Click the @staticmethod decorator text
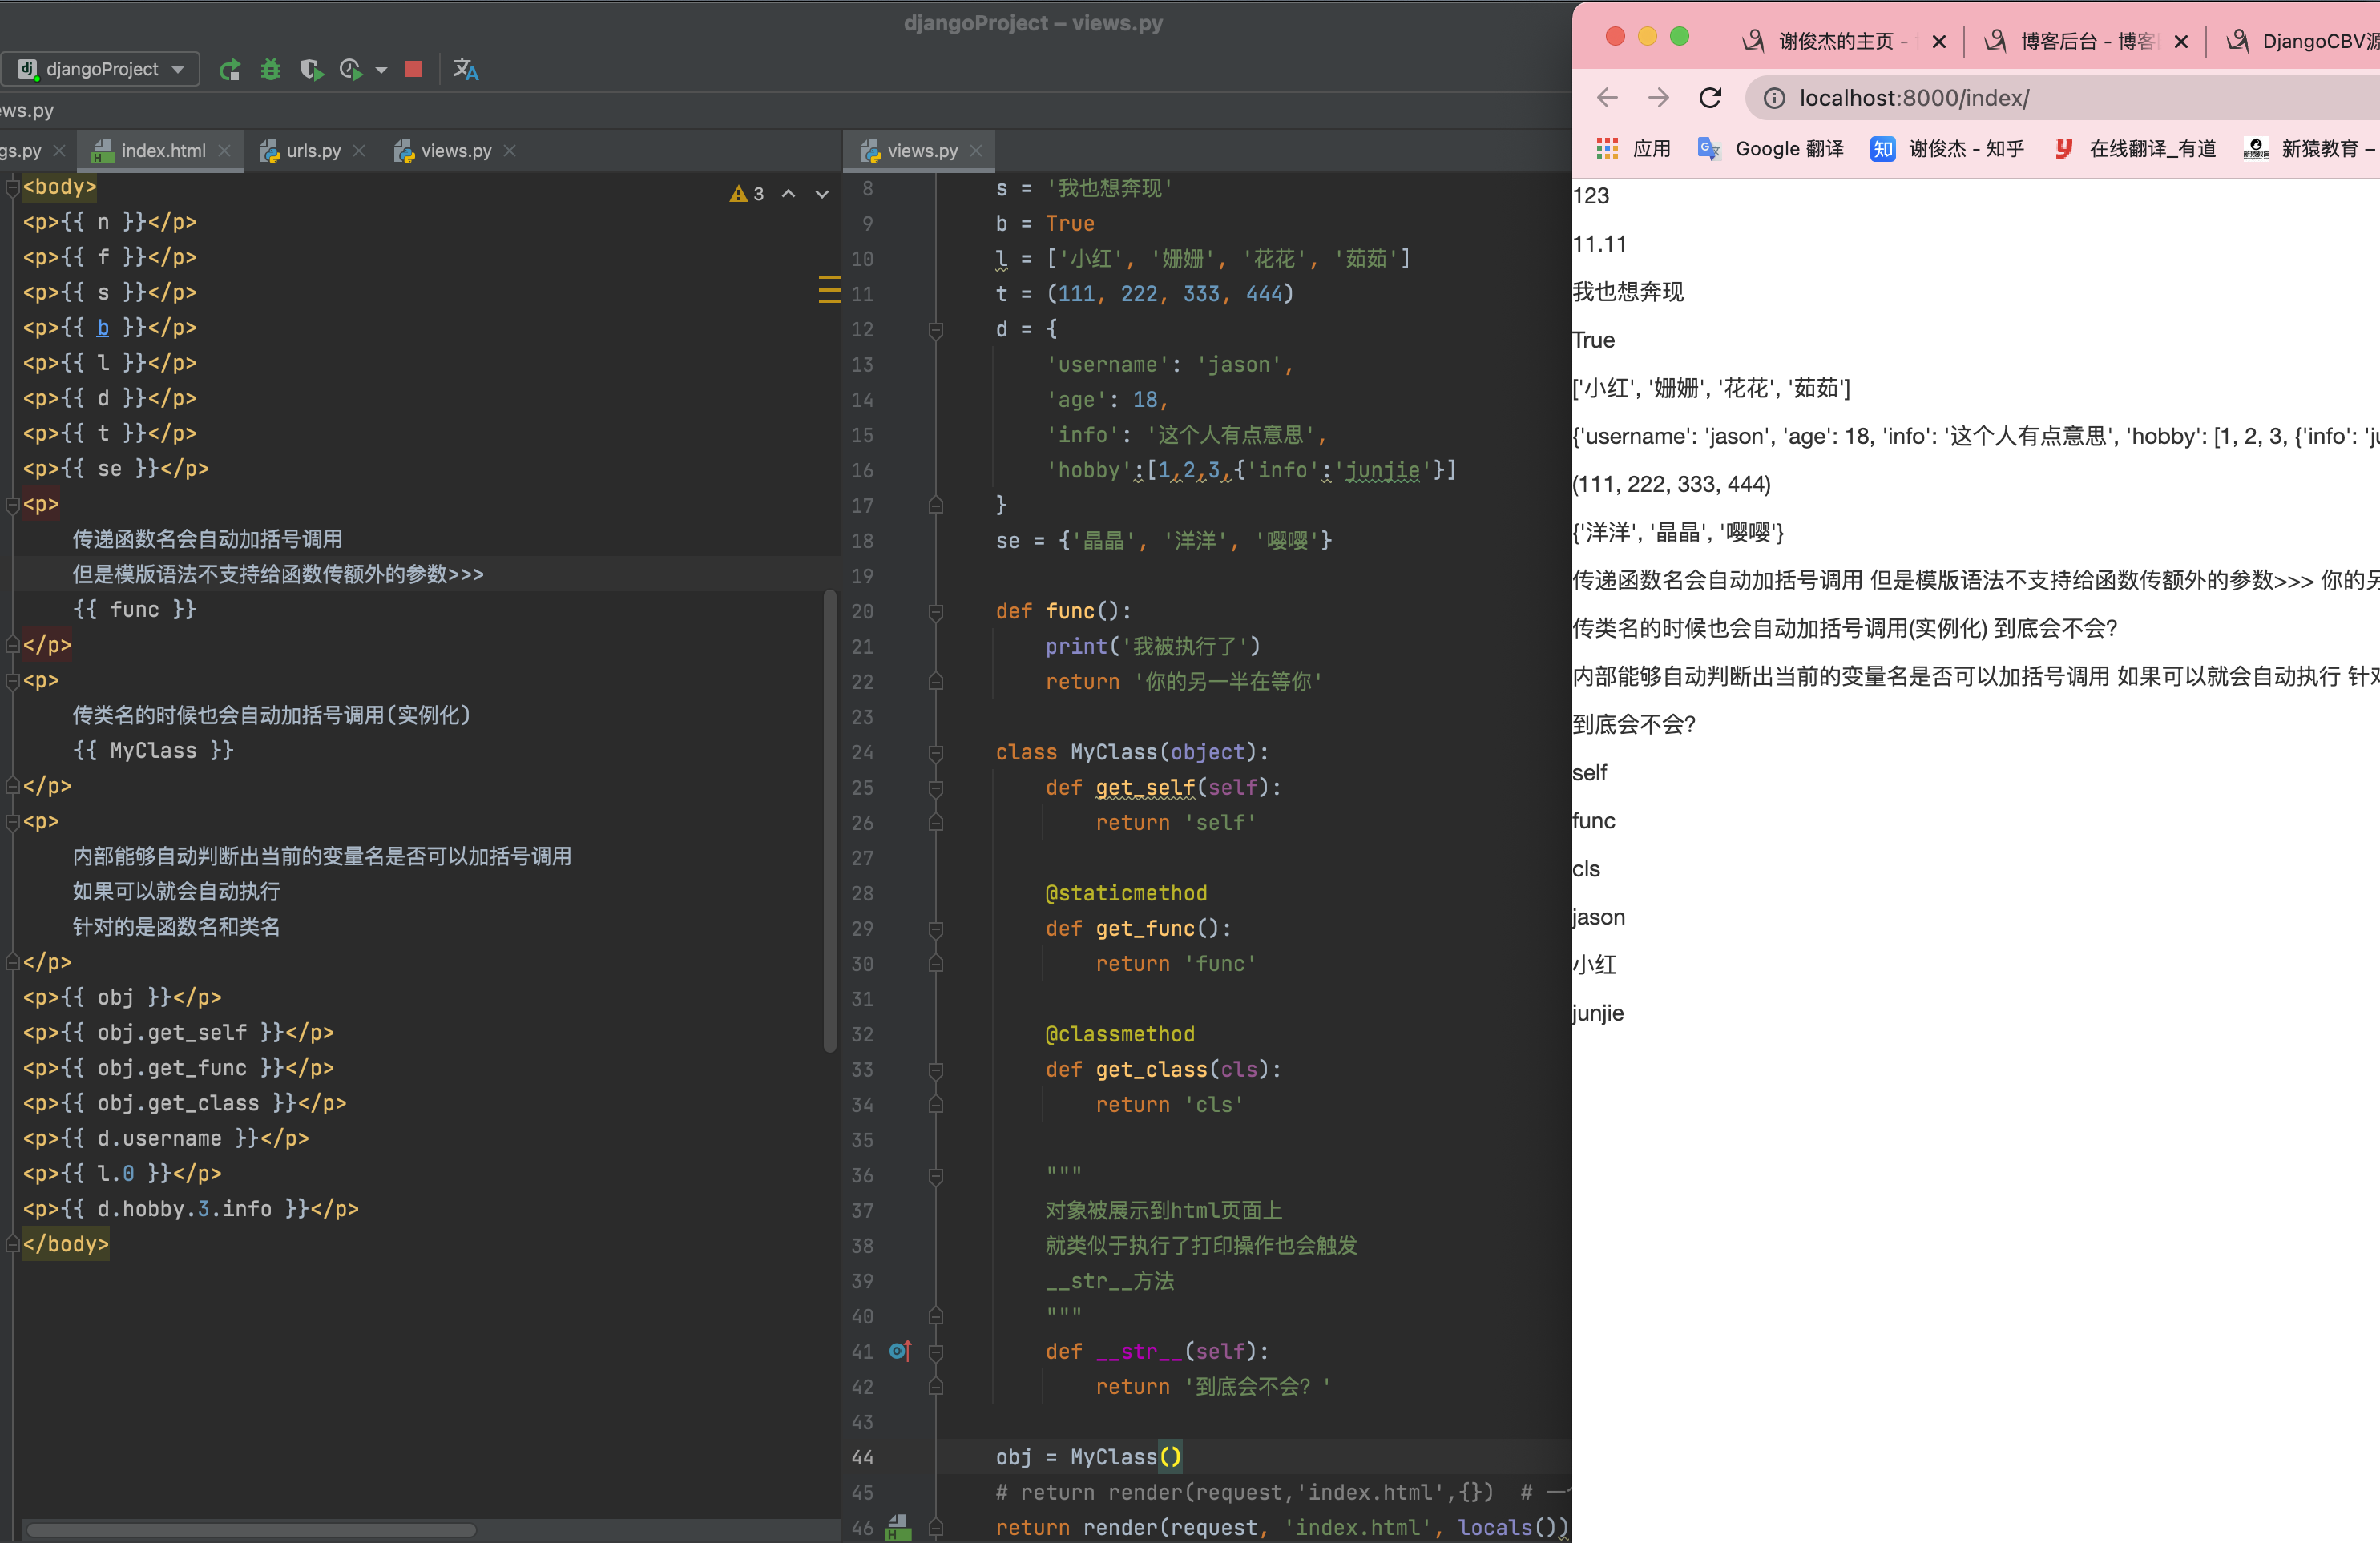The width and height of the screenshot is (2380, 1543). [x=1126, y=893]
